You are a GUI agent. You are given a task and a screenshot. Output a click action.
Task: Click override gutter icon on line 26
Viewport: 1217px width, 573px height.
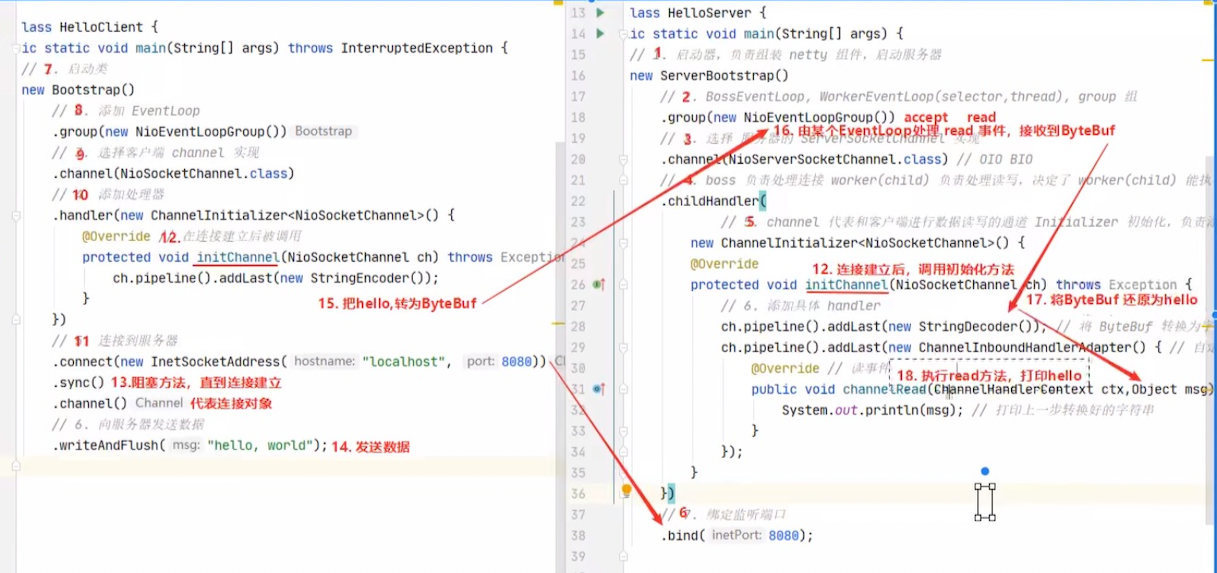[599, 285]
